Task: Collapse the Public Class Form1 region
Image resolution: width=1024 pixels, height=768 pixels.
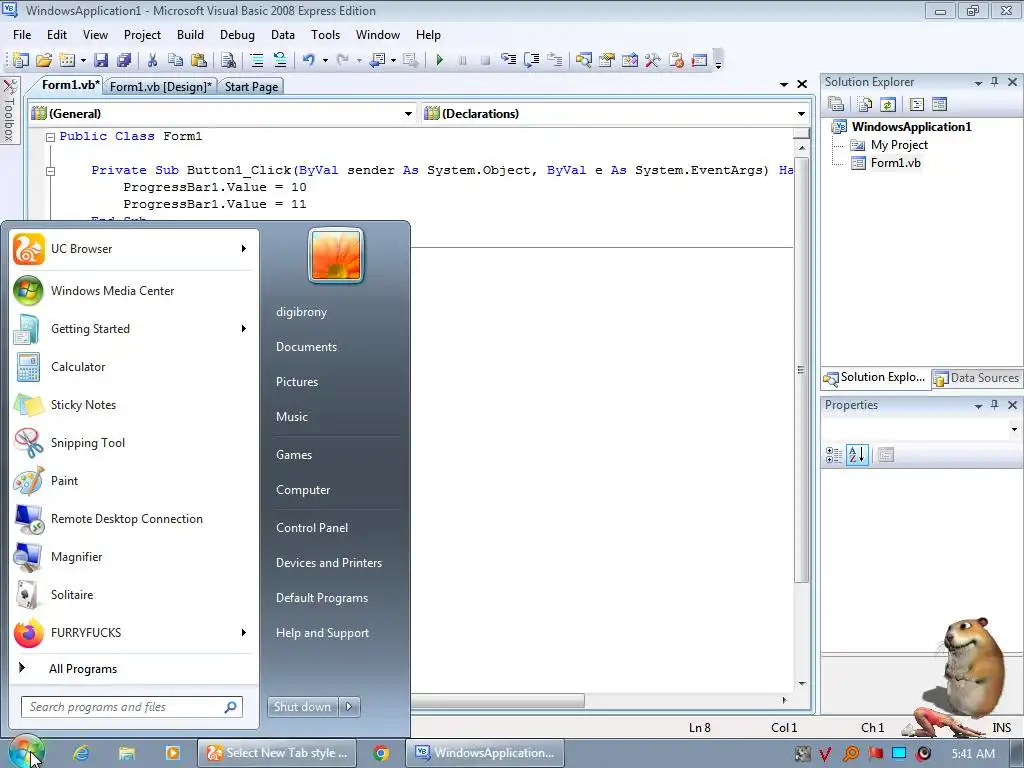Action: pyautogui.click(x=50, y=136)
